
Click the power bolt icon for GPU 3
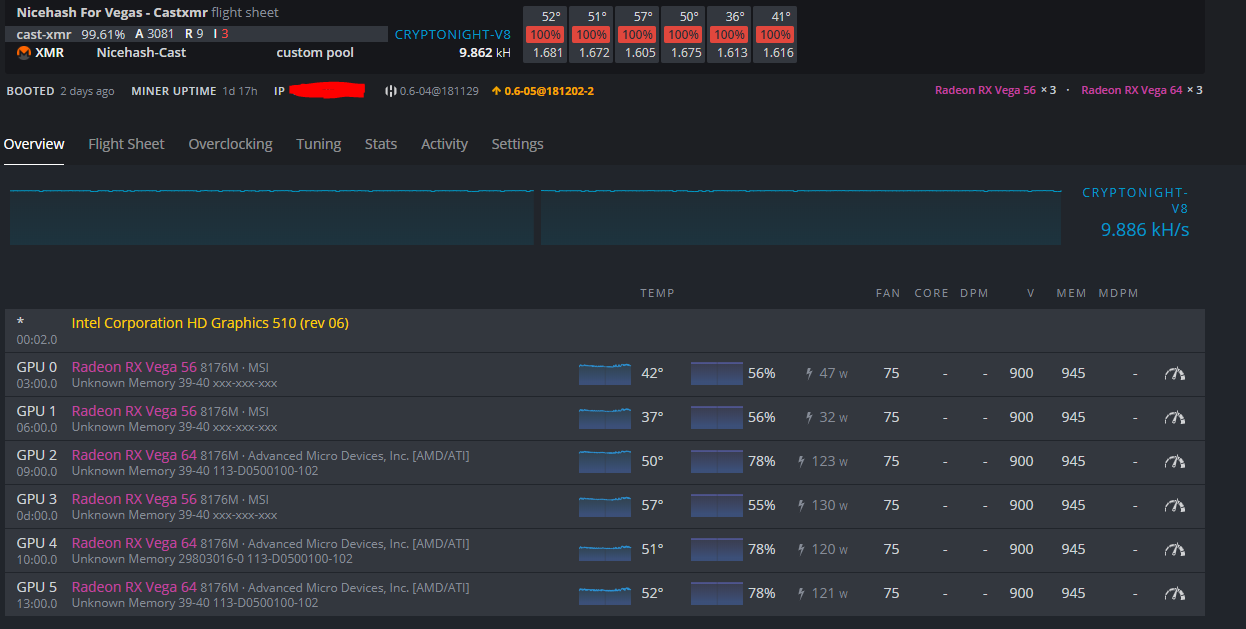coord(801,505)
